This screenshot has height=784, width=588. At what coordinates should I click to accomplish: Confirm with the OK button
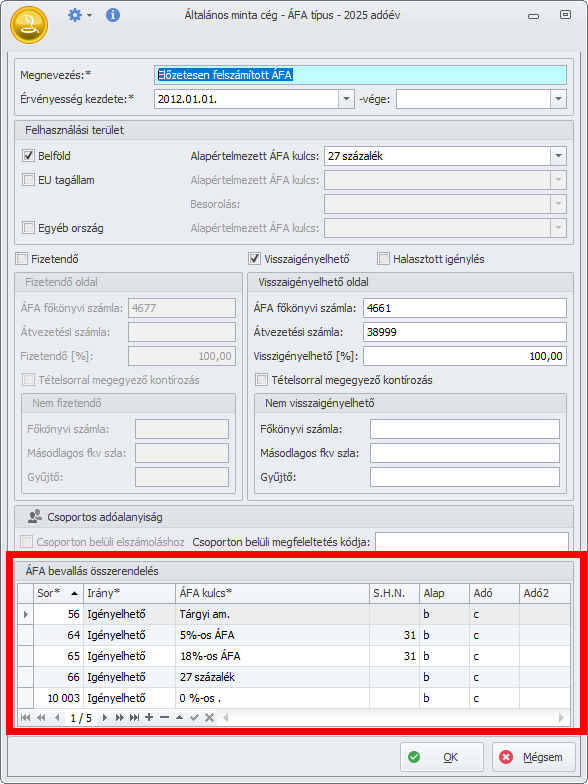point(442,758)
